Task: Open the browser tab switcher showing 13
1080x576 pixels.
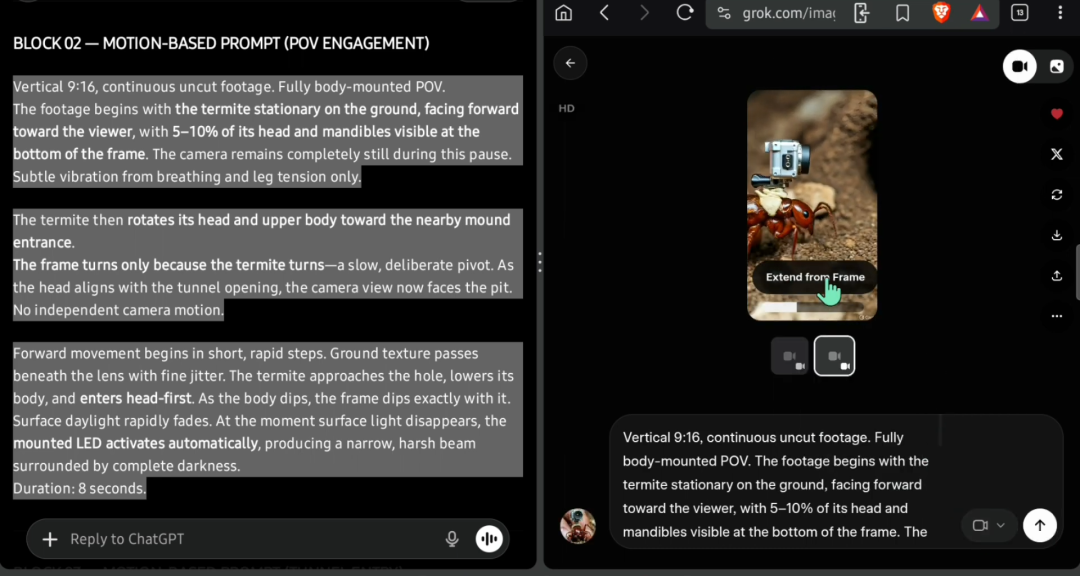Action: [x=1019, y=13]
